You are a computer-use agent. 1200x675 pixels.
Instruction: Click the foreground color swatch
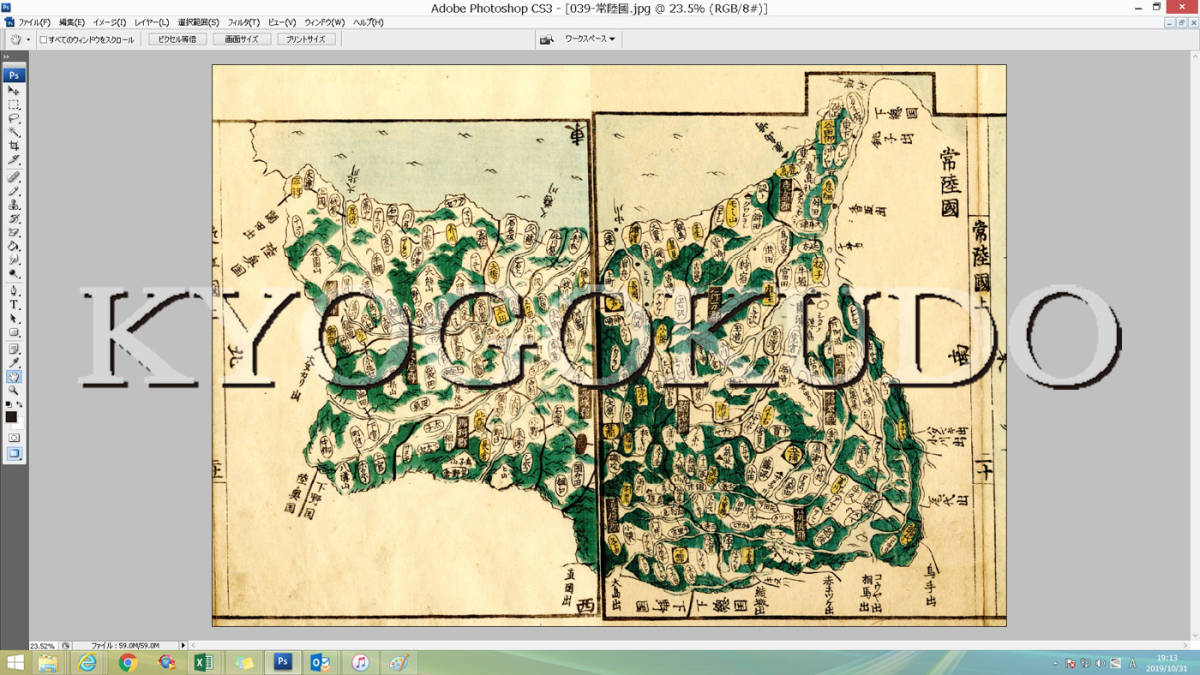(x=11, y=416)
